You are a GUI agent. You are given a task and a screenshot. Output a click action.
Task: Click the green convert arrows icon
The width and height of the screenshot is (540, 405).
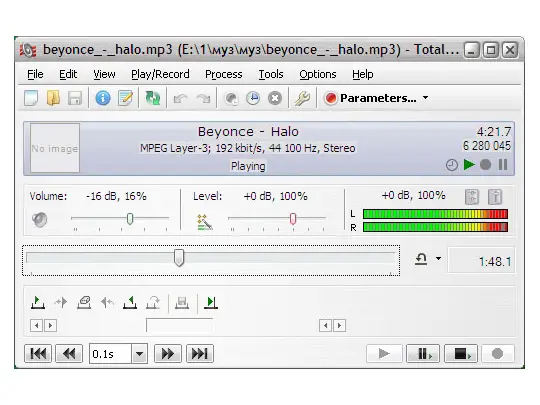click(153, 98)
